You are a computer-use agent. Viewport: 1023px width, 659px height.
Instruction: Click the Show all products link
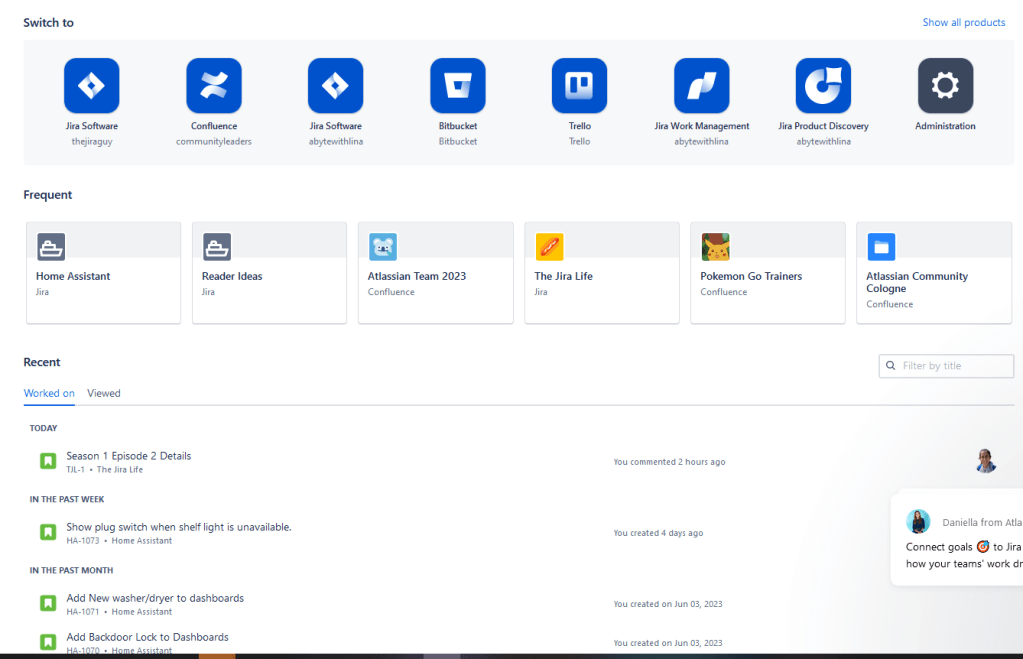click(x=963, y=22)
